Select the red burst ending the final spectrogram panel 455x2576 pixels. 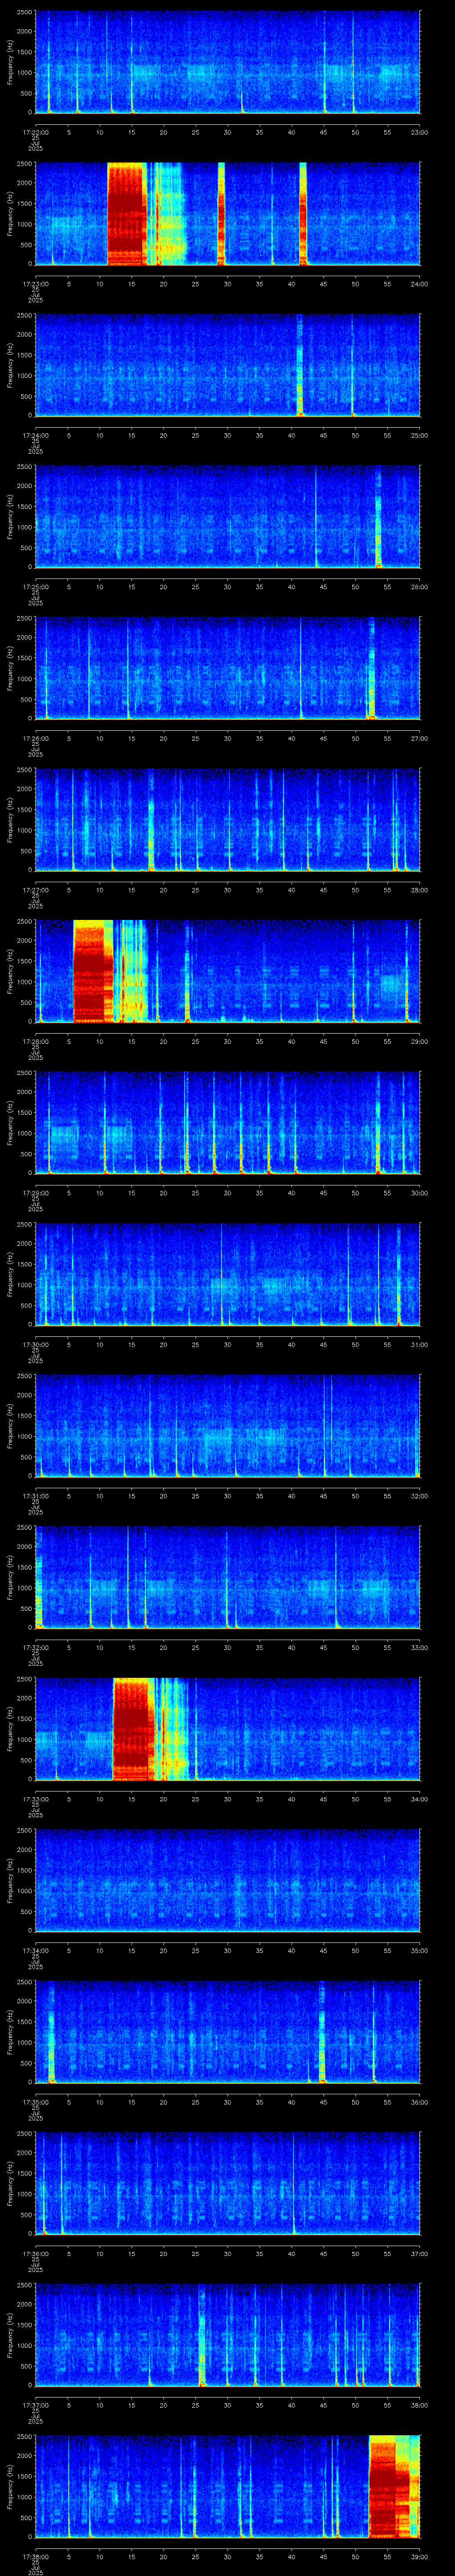coord(394,2487)
